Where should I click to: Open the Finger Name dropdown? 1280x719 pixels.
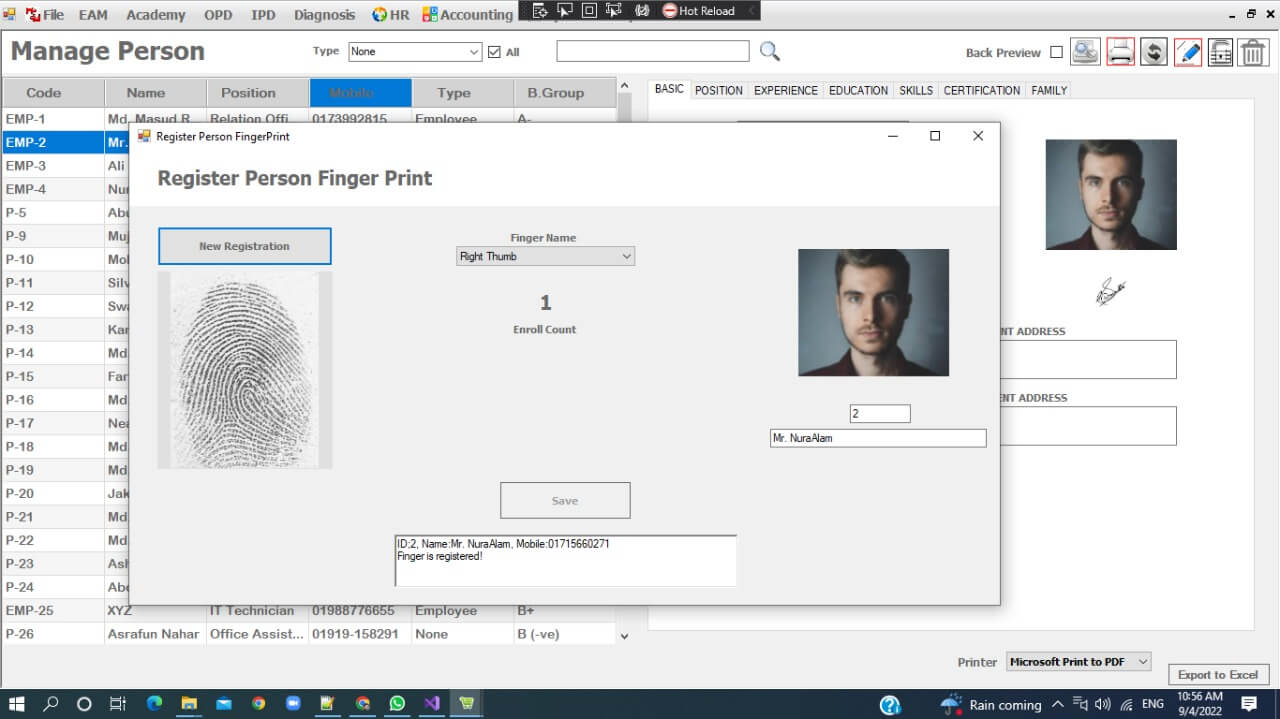(x=545, y=257)
